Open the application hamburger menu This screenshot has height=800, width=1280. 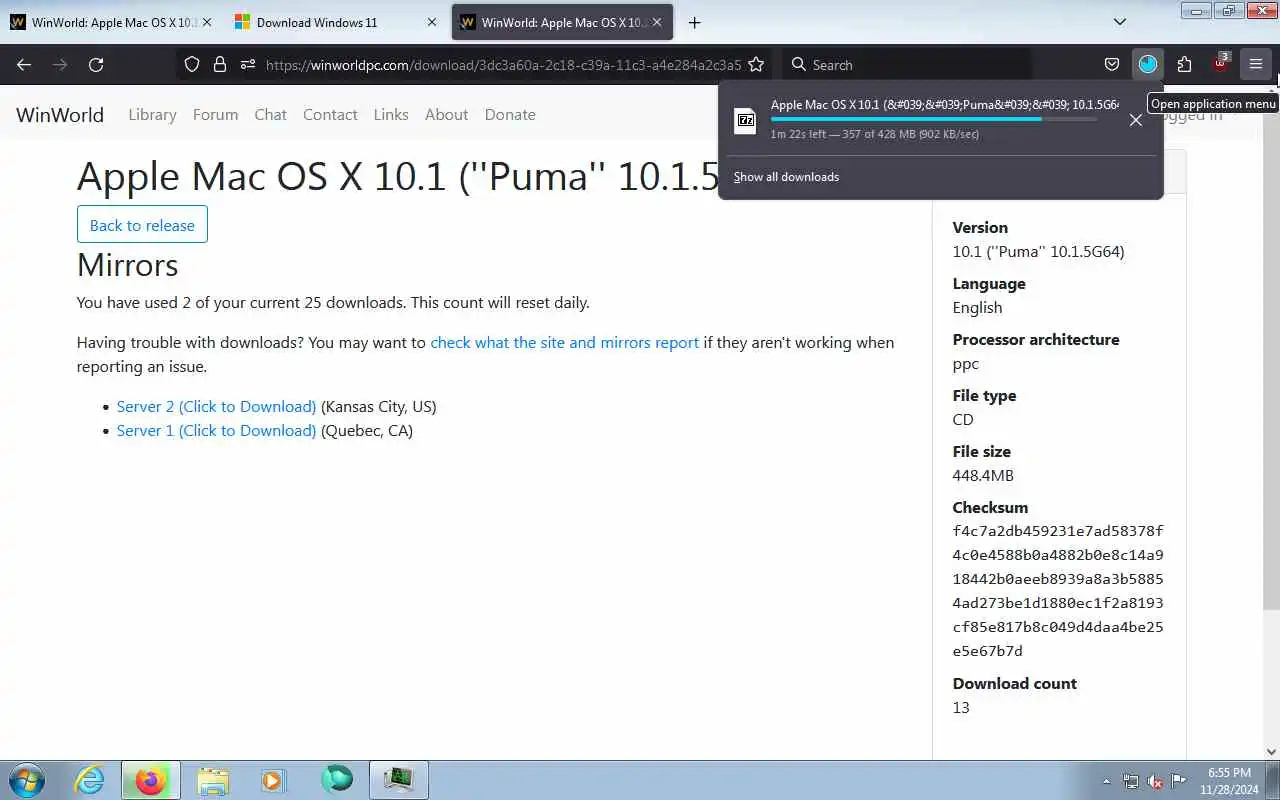coord(1256,64)
